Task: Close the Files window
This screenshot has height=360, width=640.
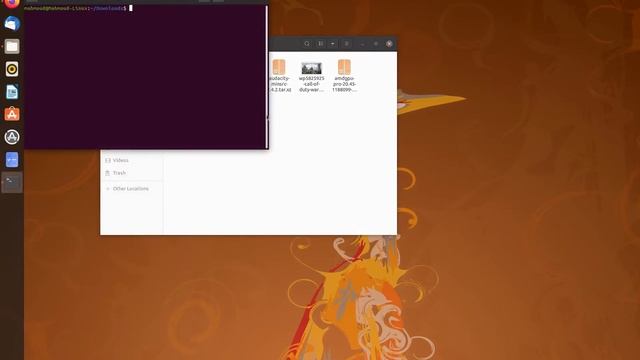Action: (389, 44)
